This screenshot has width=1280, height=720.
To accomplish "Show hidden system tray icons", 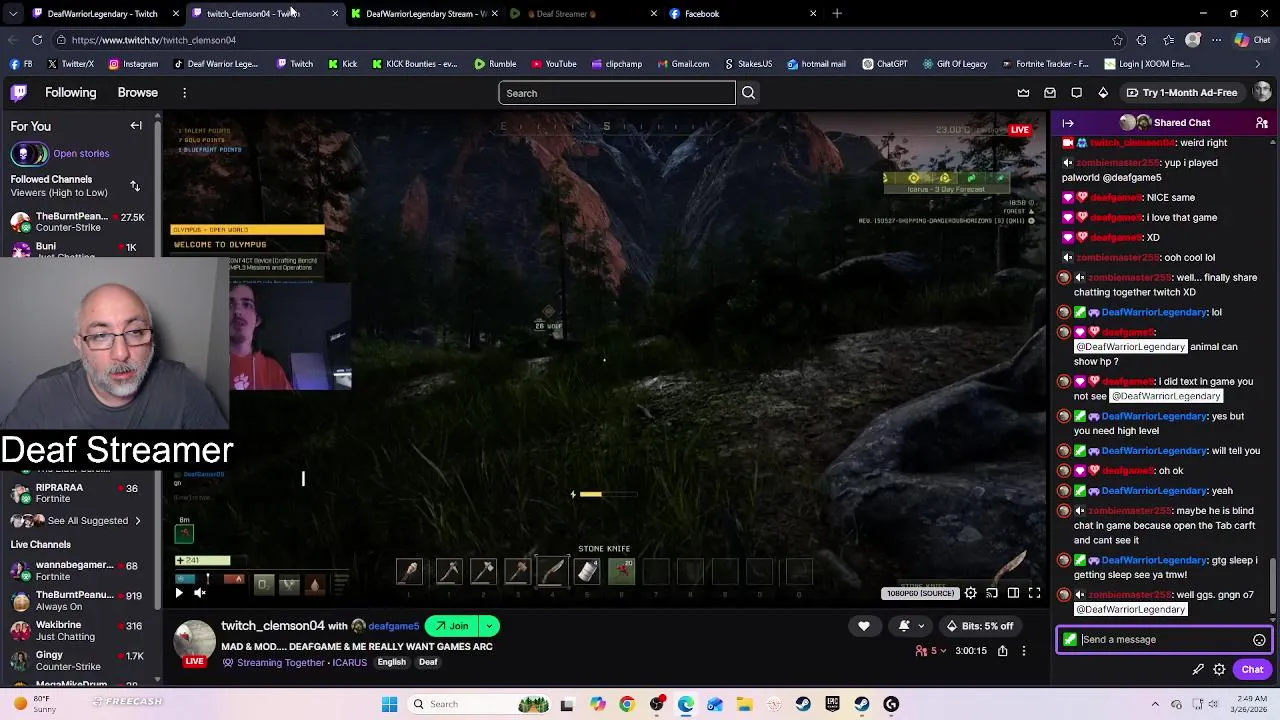I will coord(1156,704).
